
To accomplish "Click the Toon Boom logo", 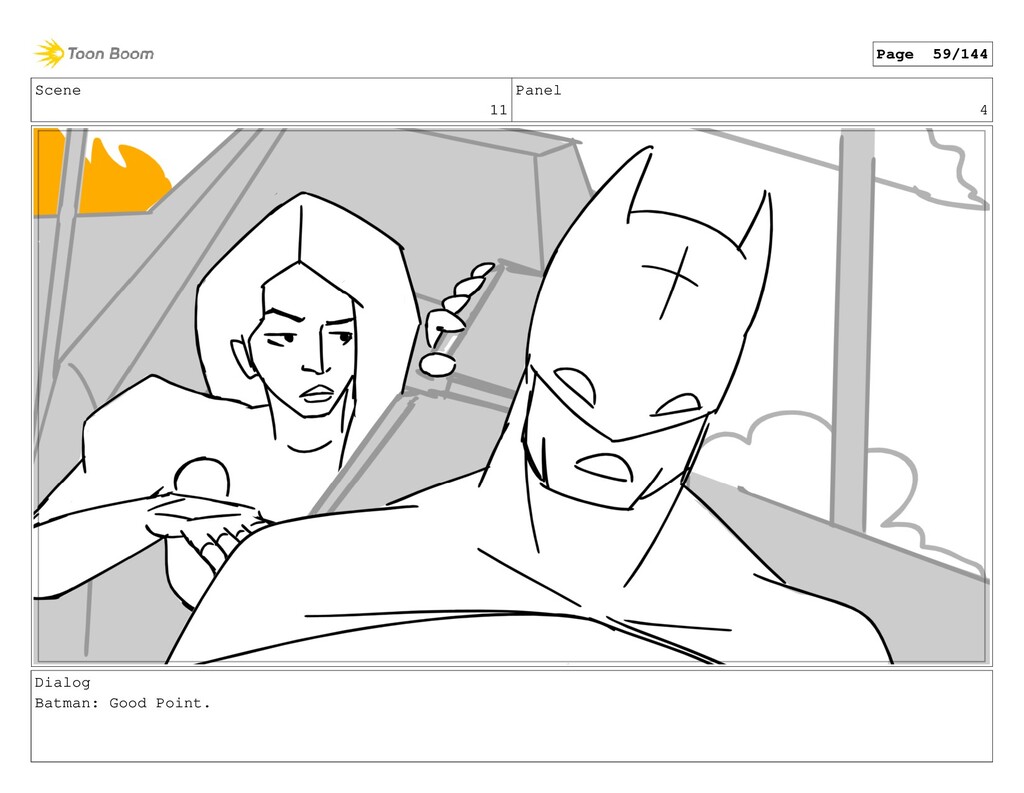I will (x=94, y=54).
